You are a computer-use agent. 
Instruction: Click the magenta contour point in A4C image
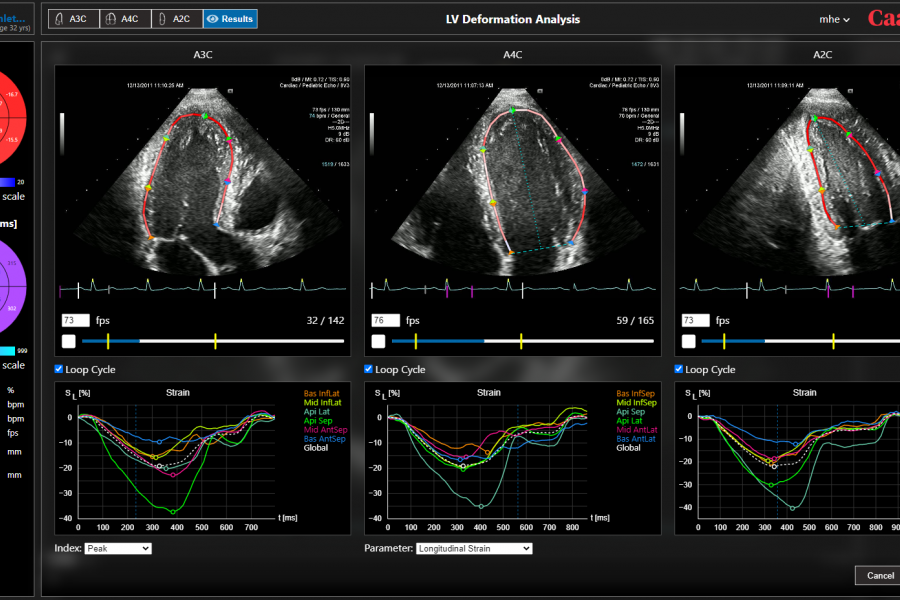(585, 191)
